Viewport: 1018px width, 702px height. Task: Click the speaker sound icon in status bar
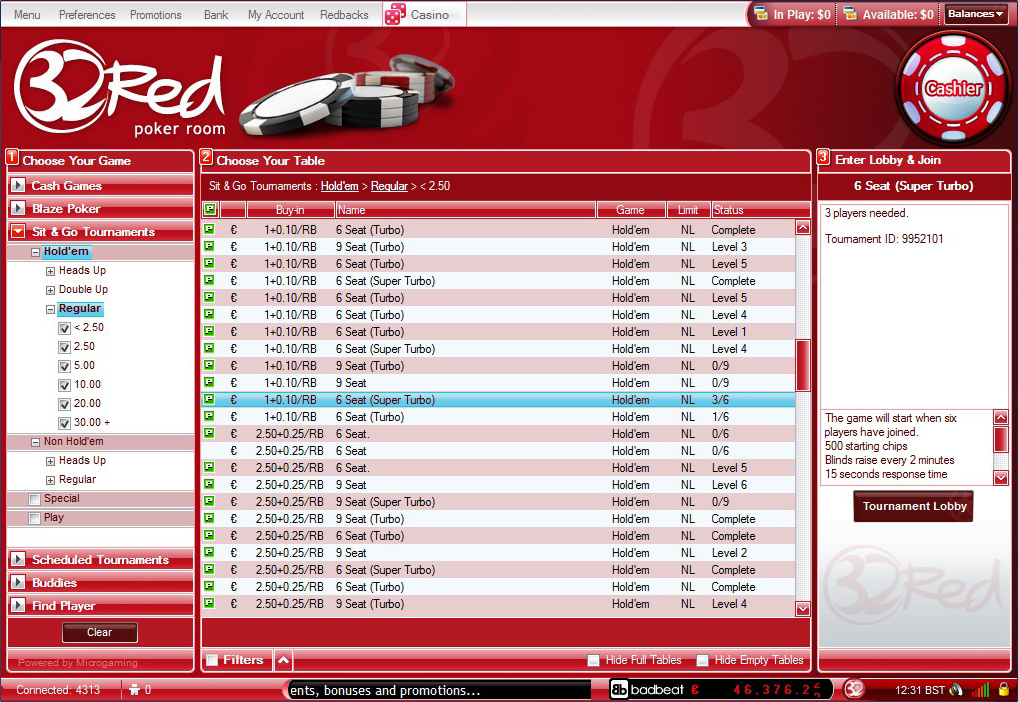click(956, 690)
